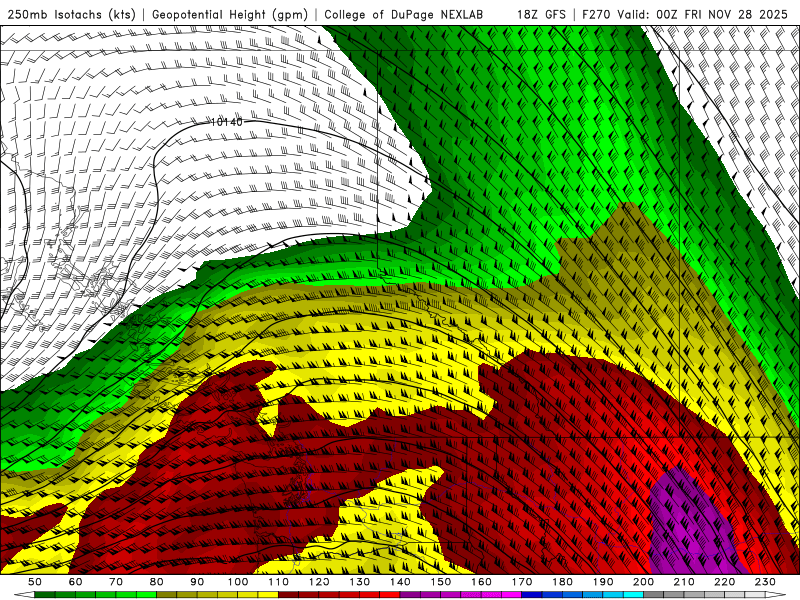Click the "250mb Isotachs (kts)" title text
This screenshot has height=600, width=800.
[71, 14]
